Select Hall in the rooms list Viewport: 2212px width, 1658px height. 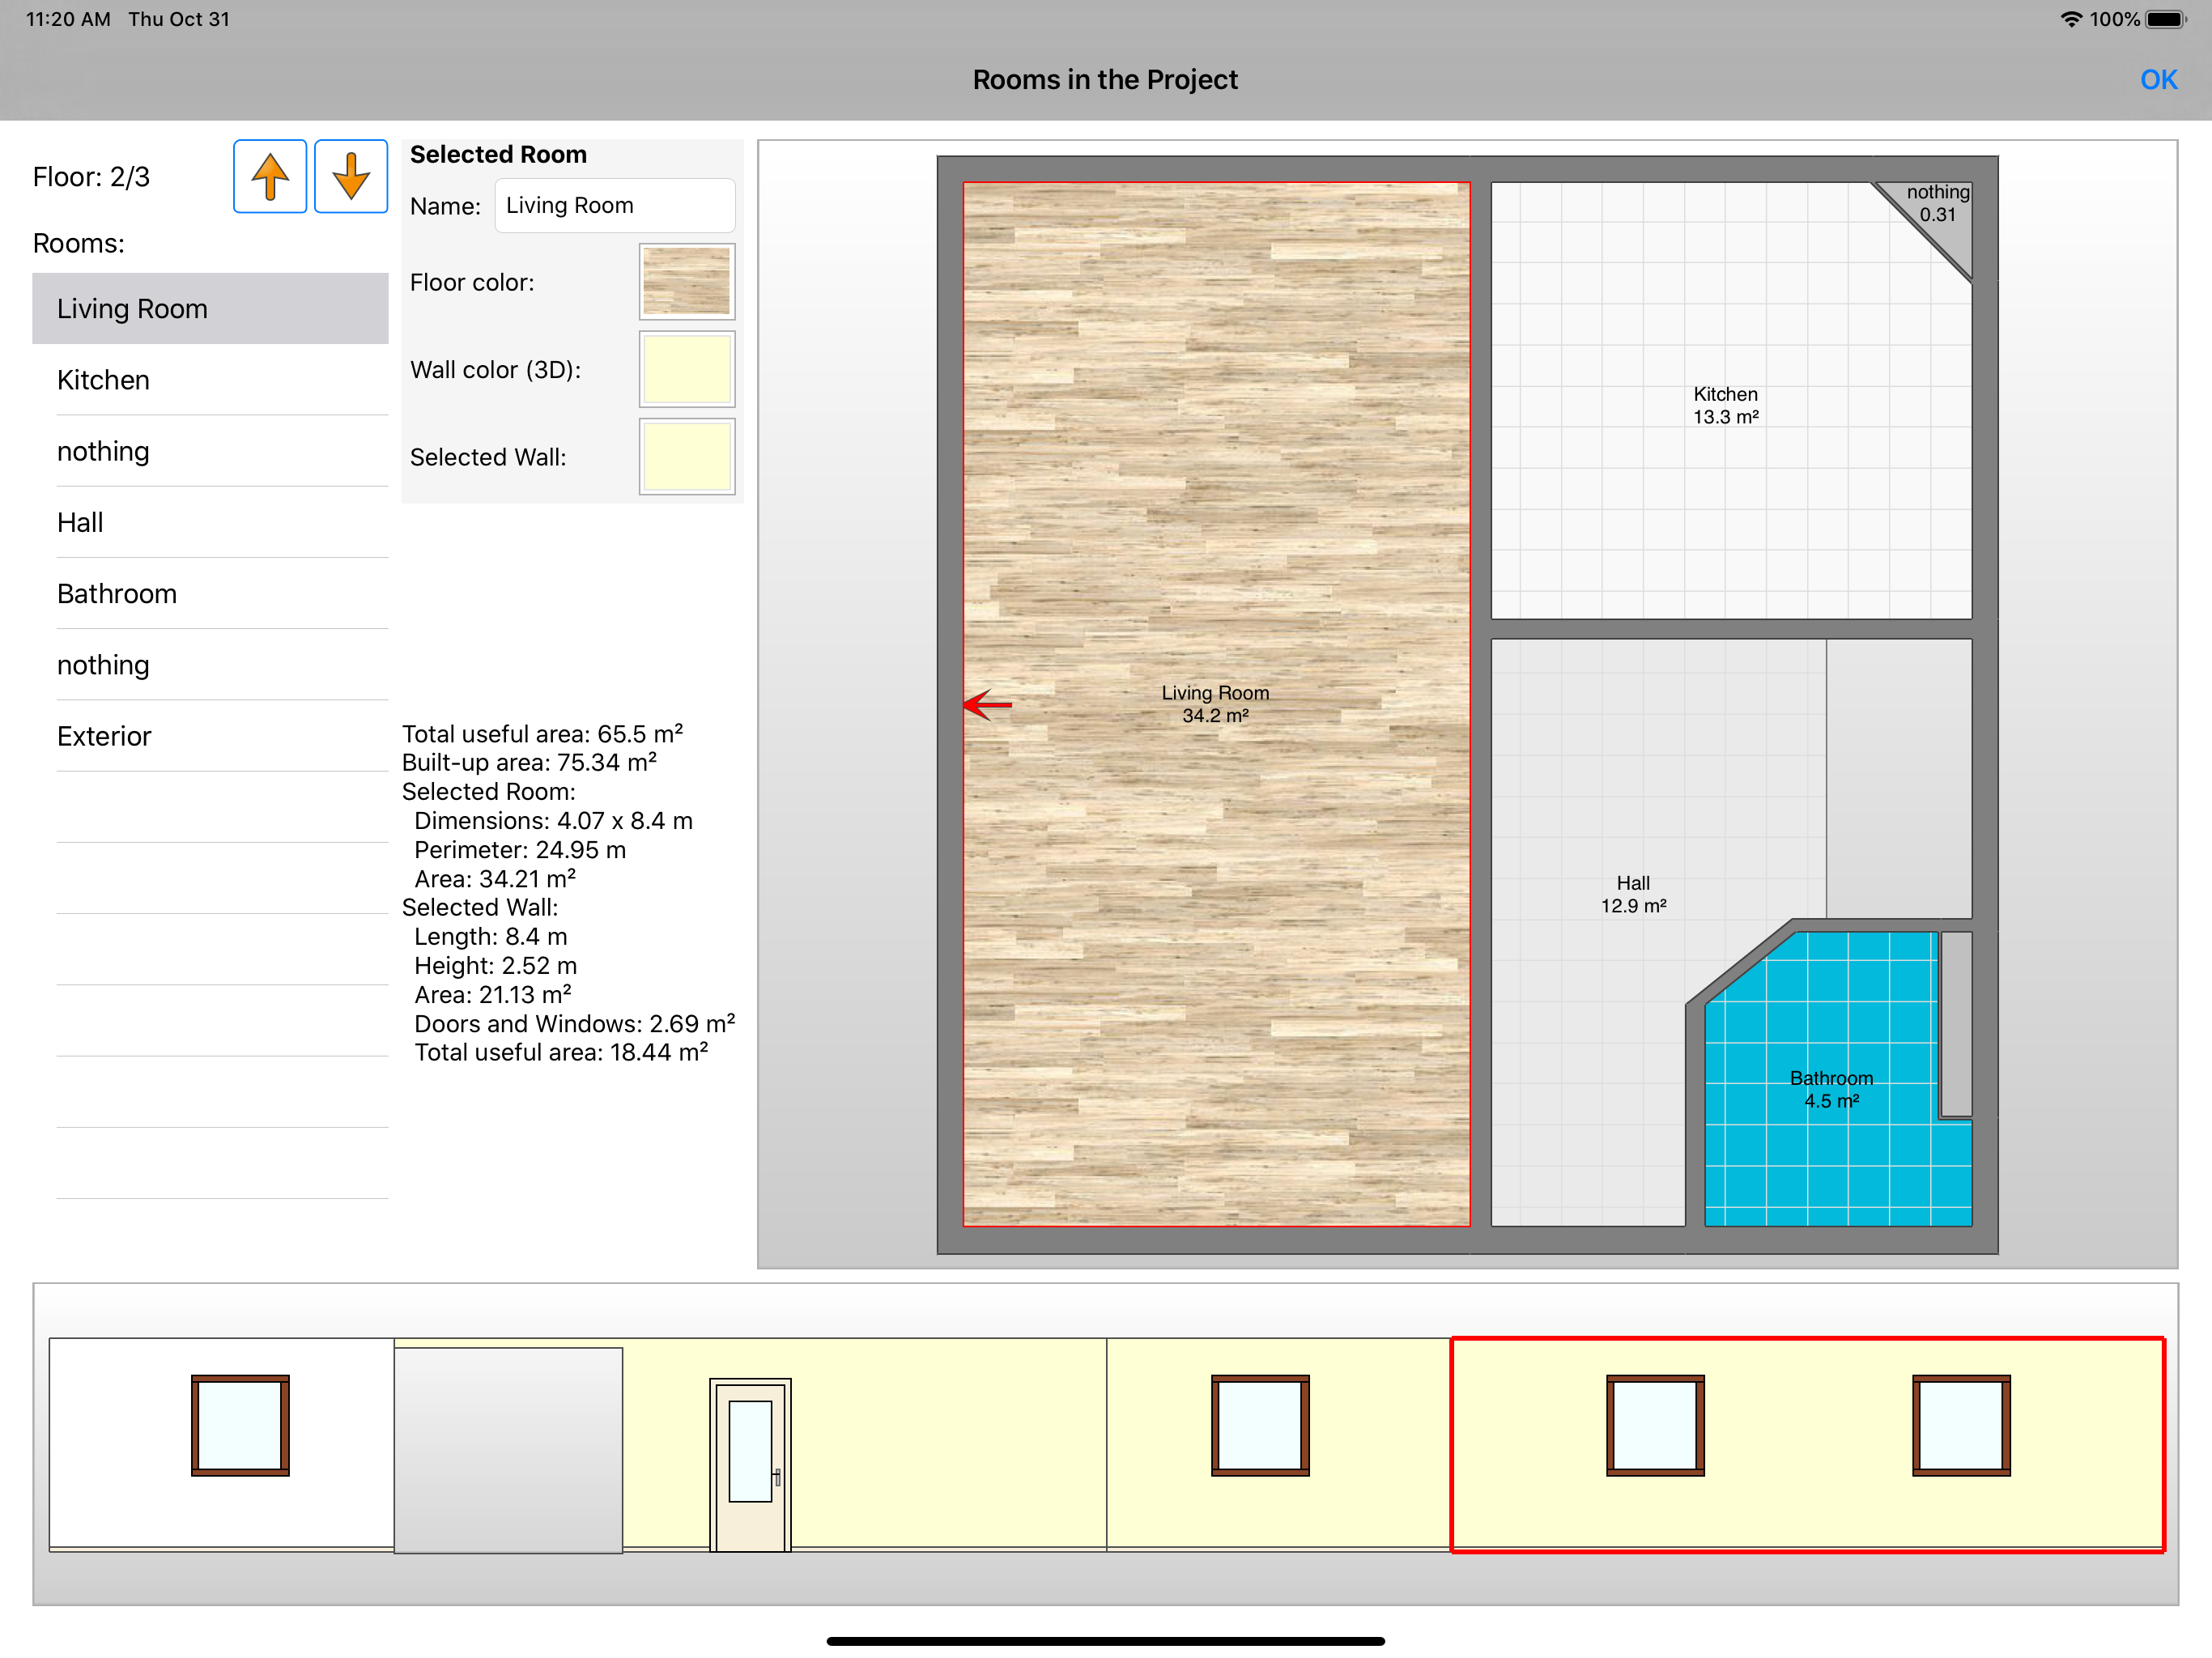(x=210, y=522)
